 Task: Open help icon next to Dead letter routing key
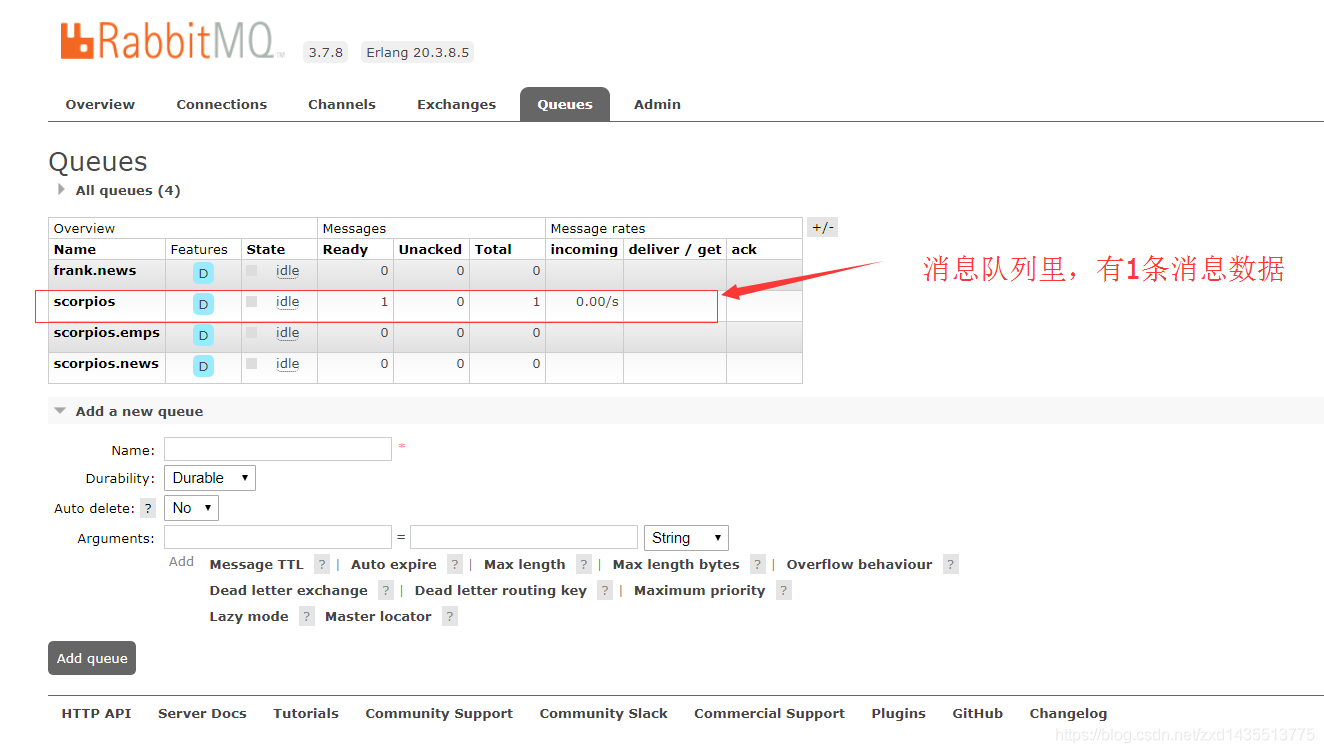click(605, 590)
